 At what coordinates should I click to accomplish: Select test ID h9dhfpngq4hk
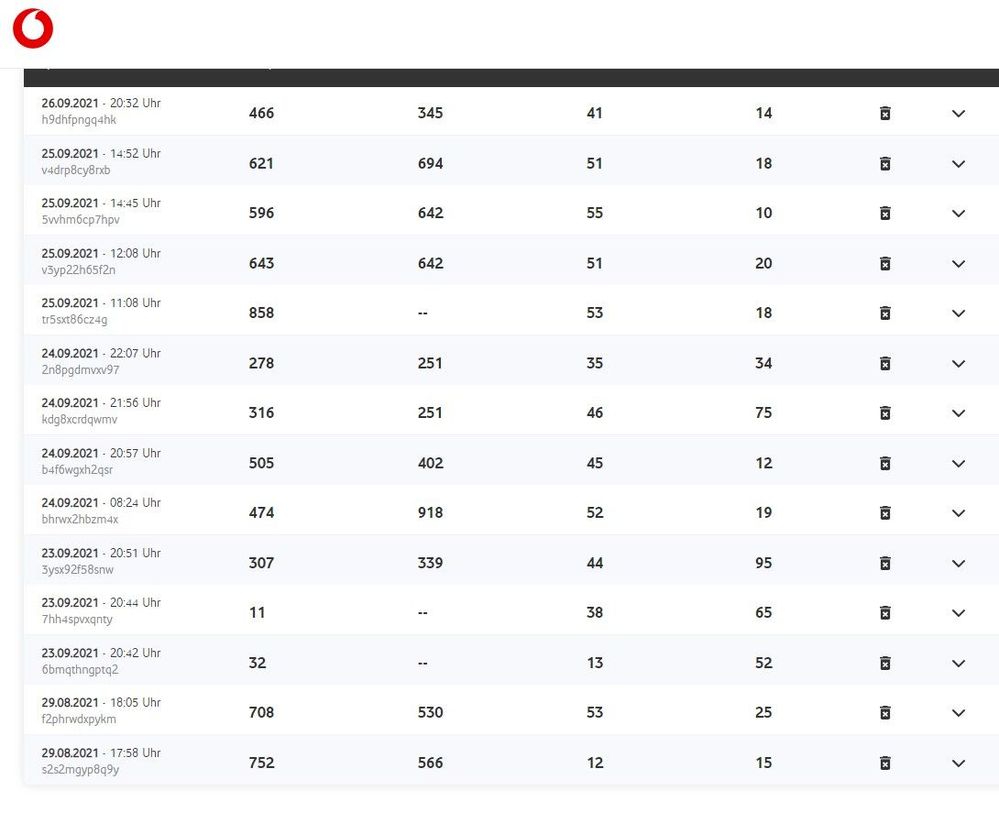[79, 120]
